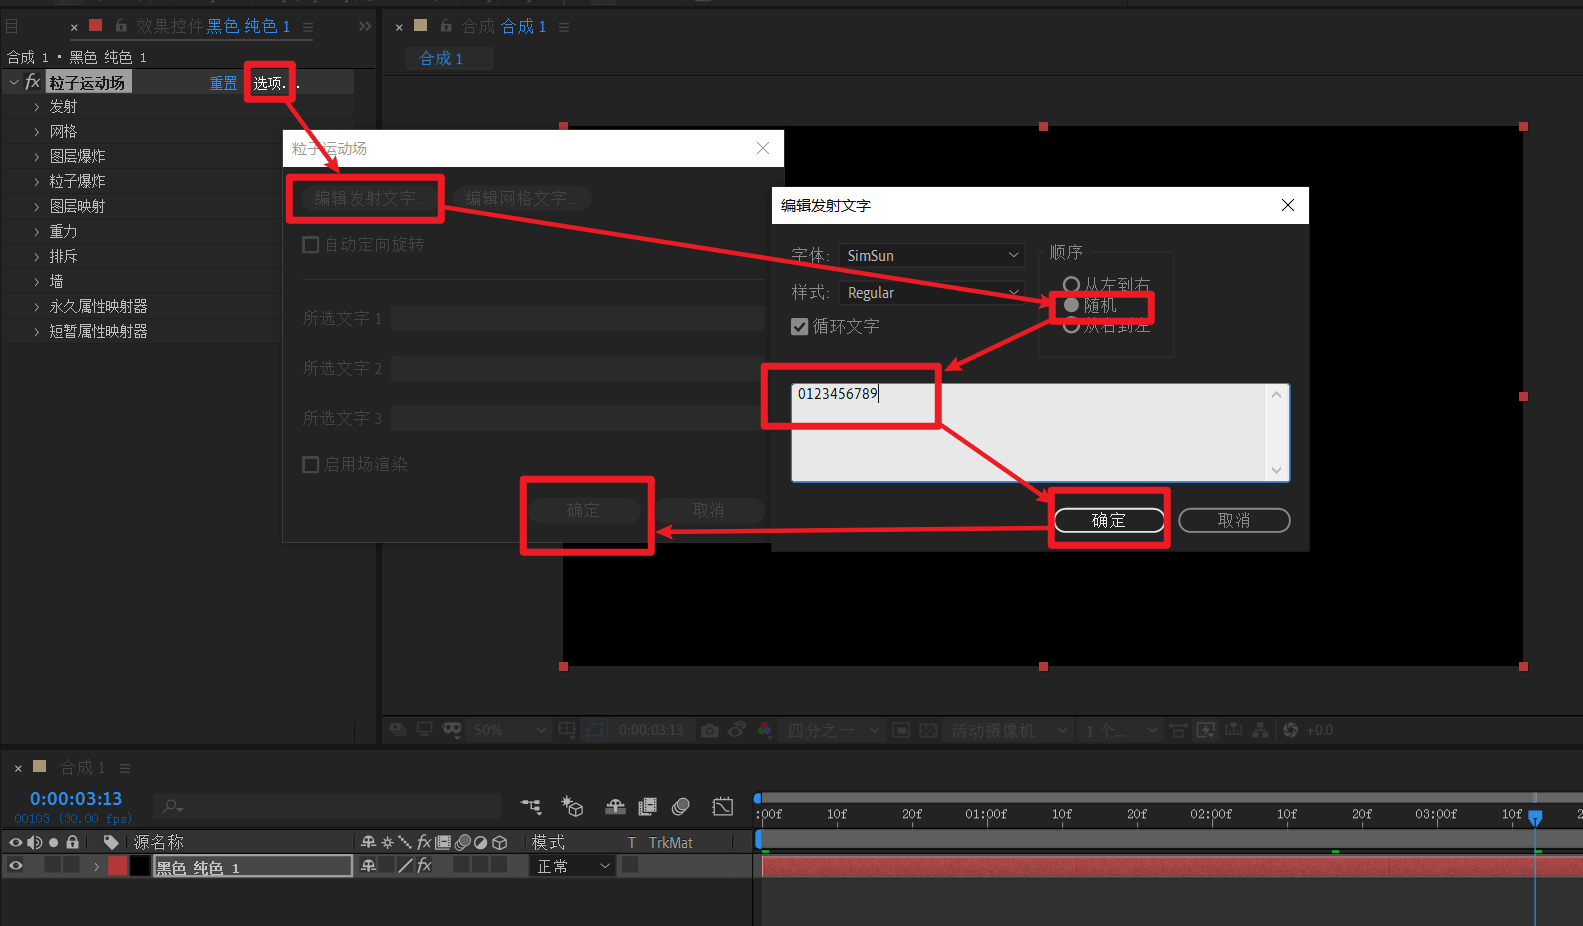Click the timeline button icon in viewer

(x=1233, y=731)
